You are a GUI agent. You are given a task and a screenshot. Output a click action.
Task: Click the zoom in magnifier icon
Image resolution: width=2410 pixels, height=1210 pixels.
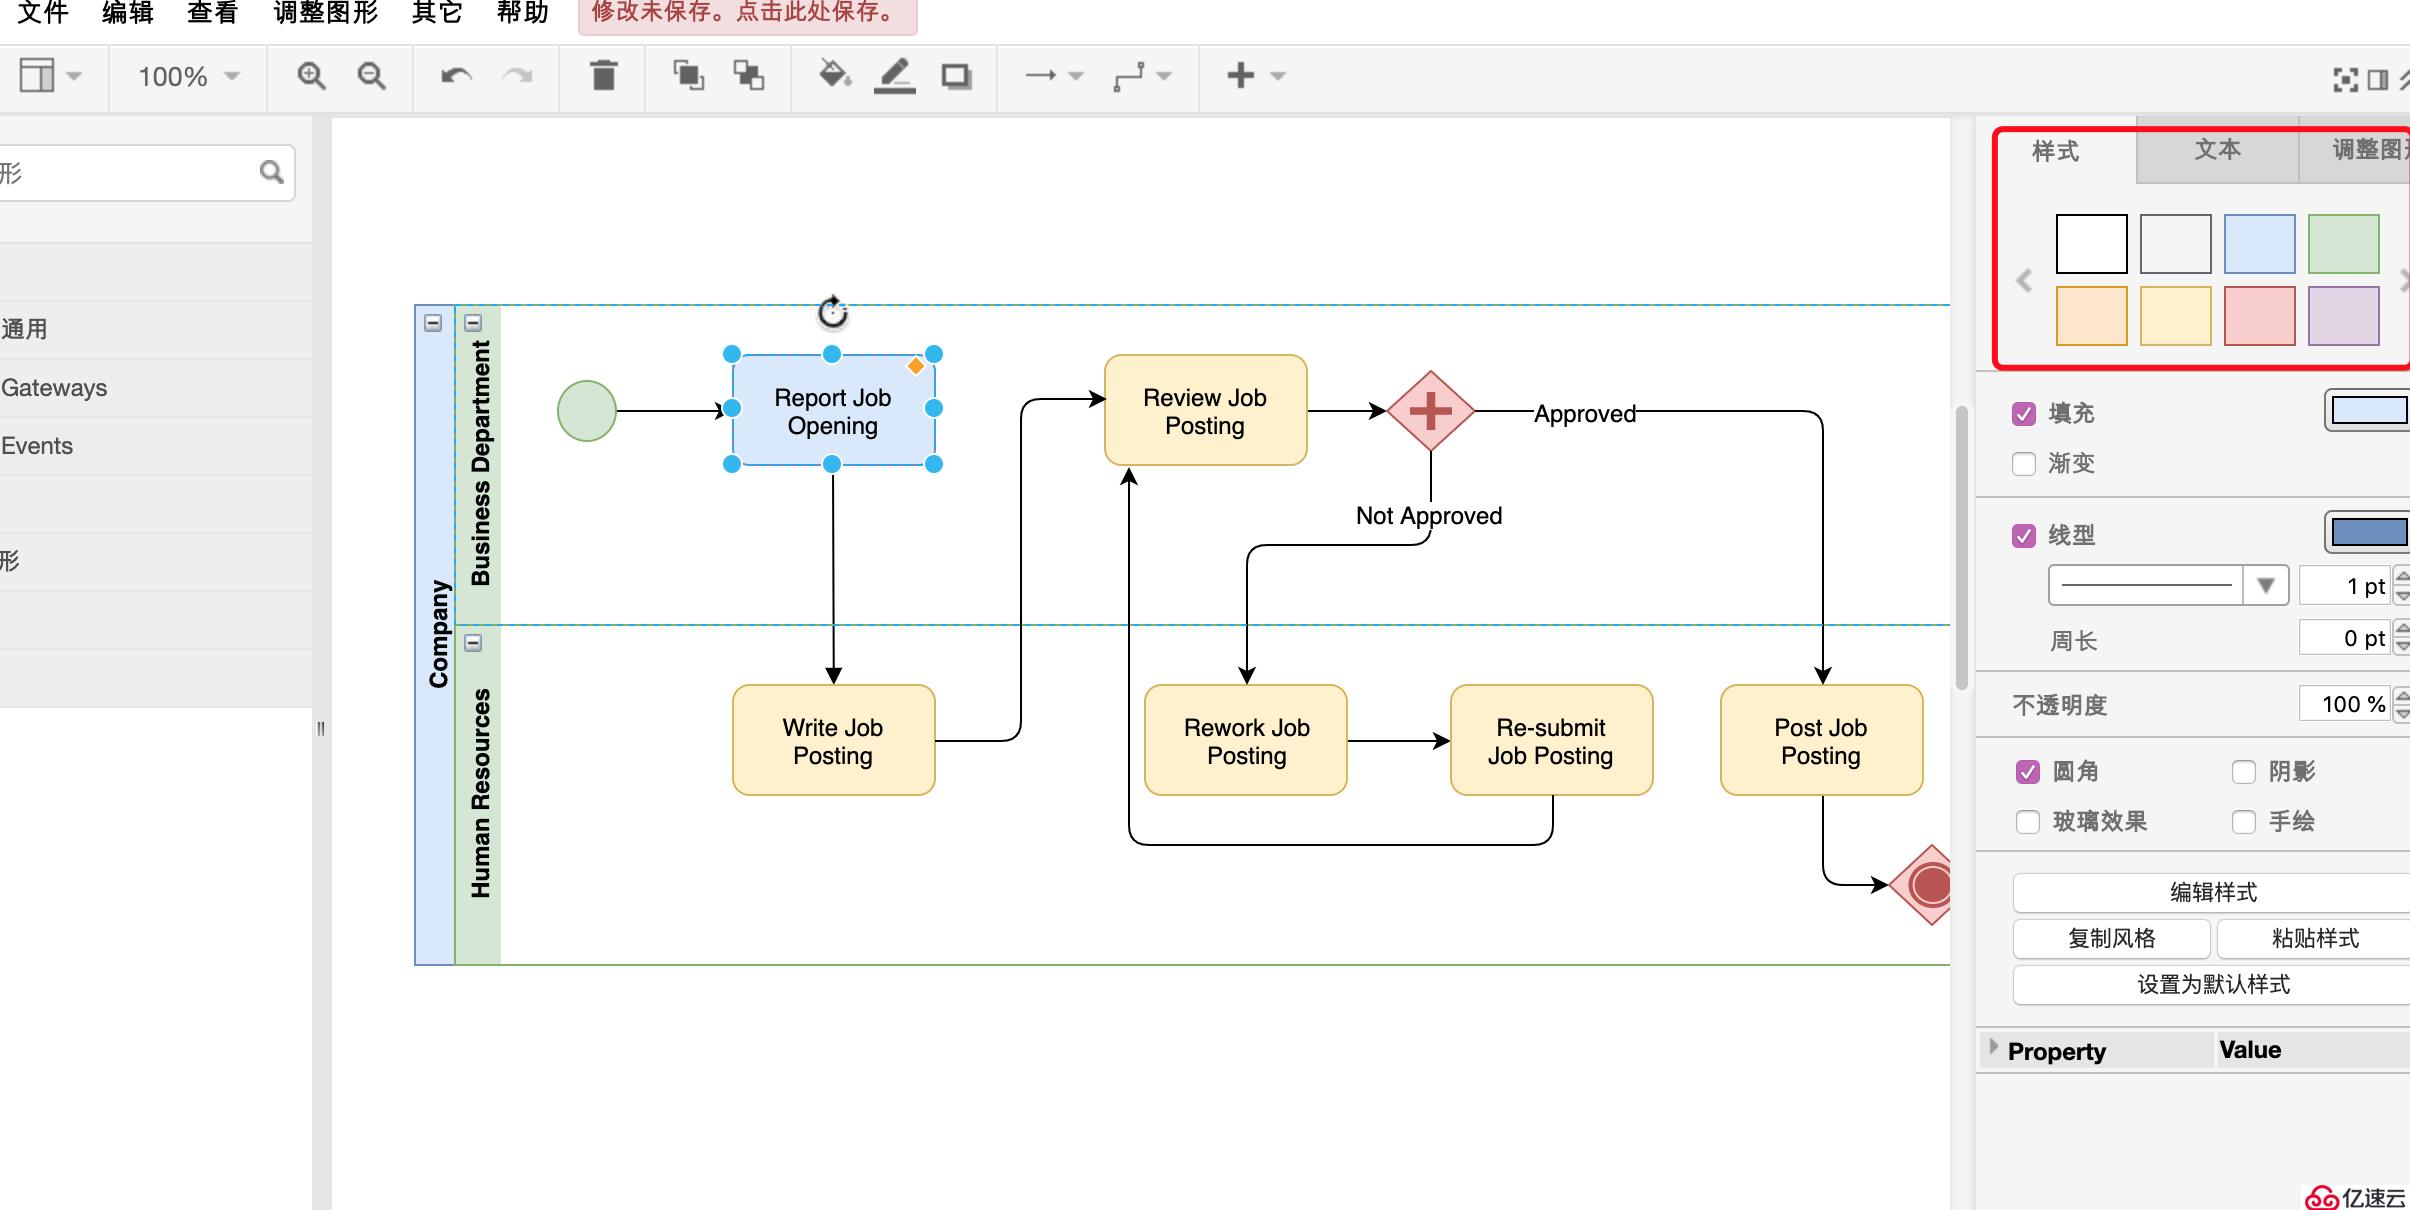click(311, 76)
